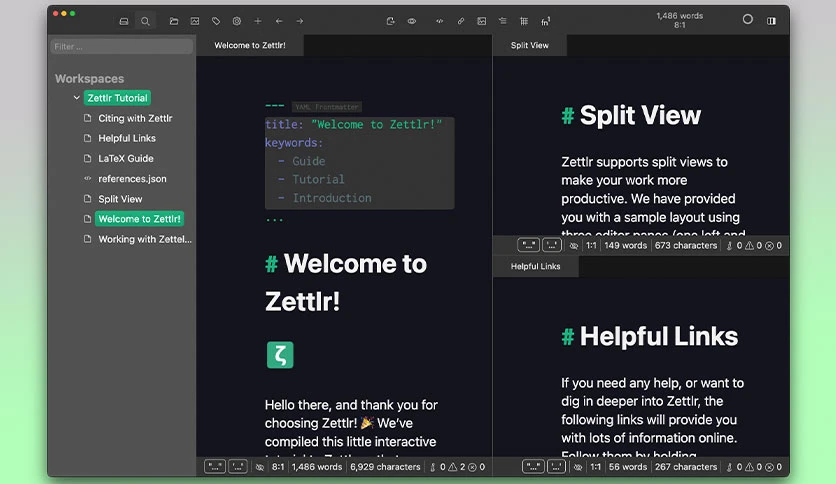This screenshot has width=836, height=484.
Task: Go forward with right arrow icon
Action: tap(300, 21)
